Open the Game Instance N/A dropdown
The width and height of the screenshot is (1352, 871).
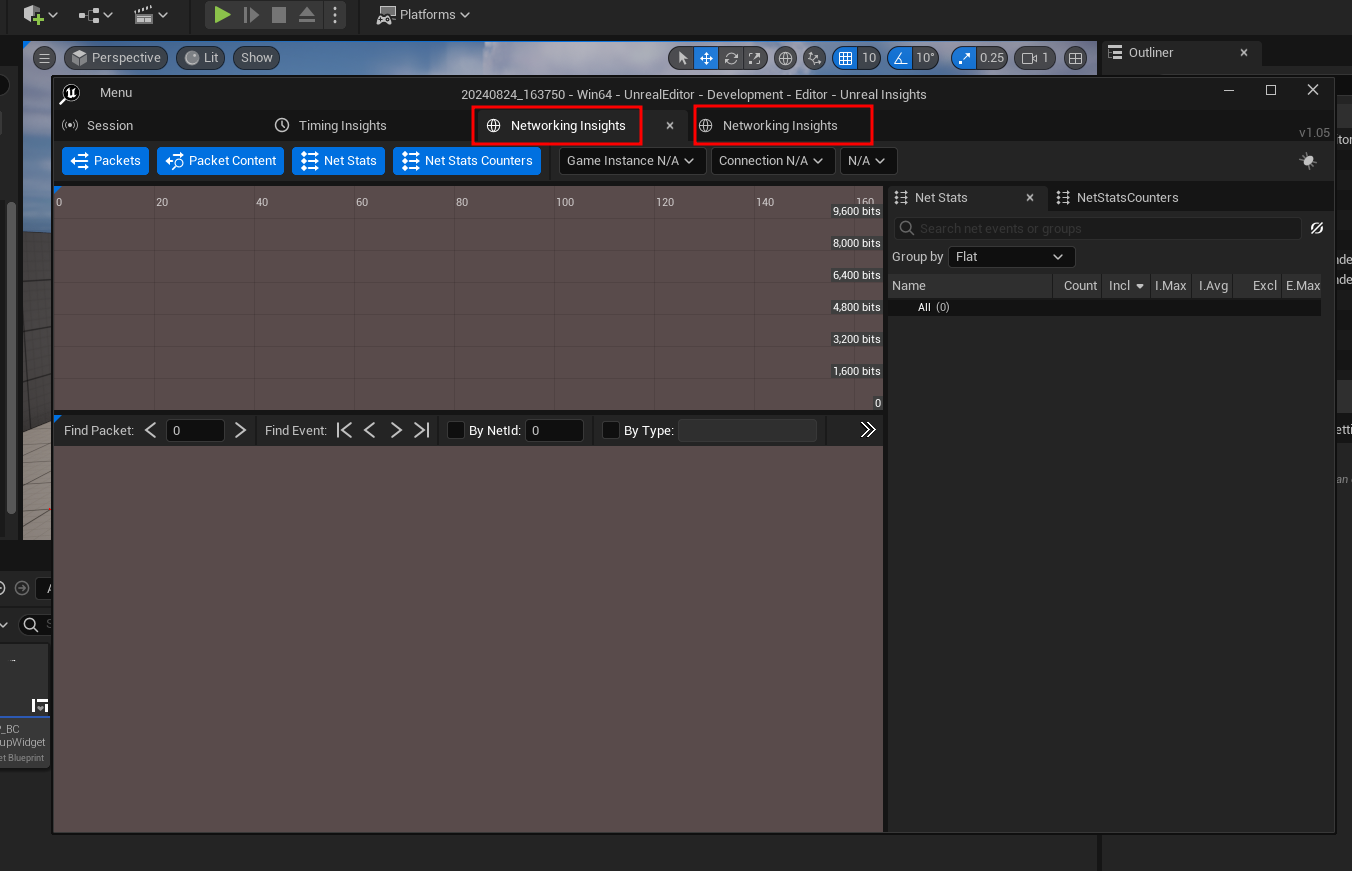coord(632,161)
